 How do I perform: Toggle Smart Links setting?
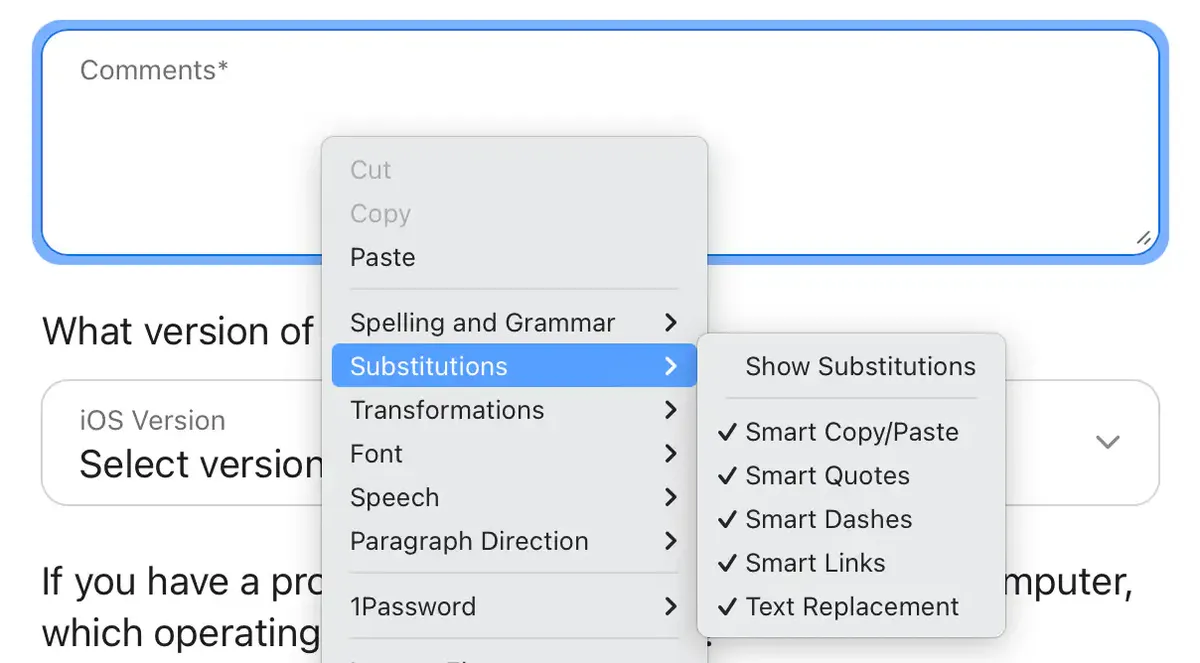[815, 563]
